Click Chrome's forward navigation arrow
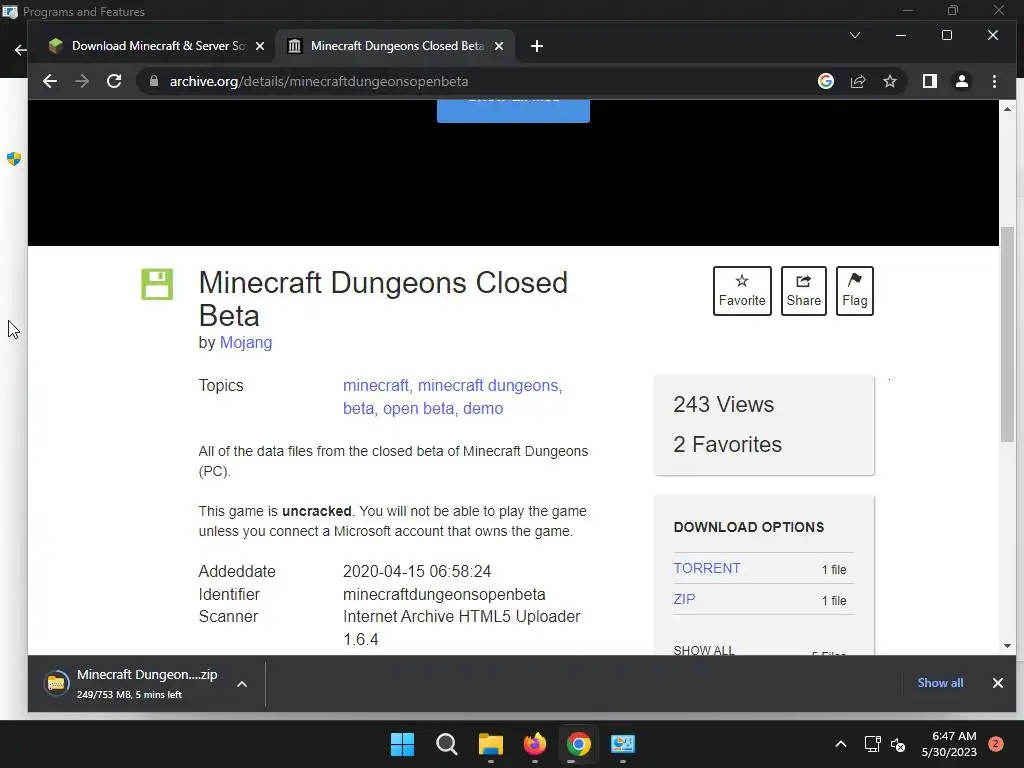The width and height of the screenshot is (1024, 768). pyautogui.click(x=82, y=81)
